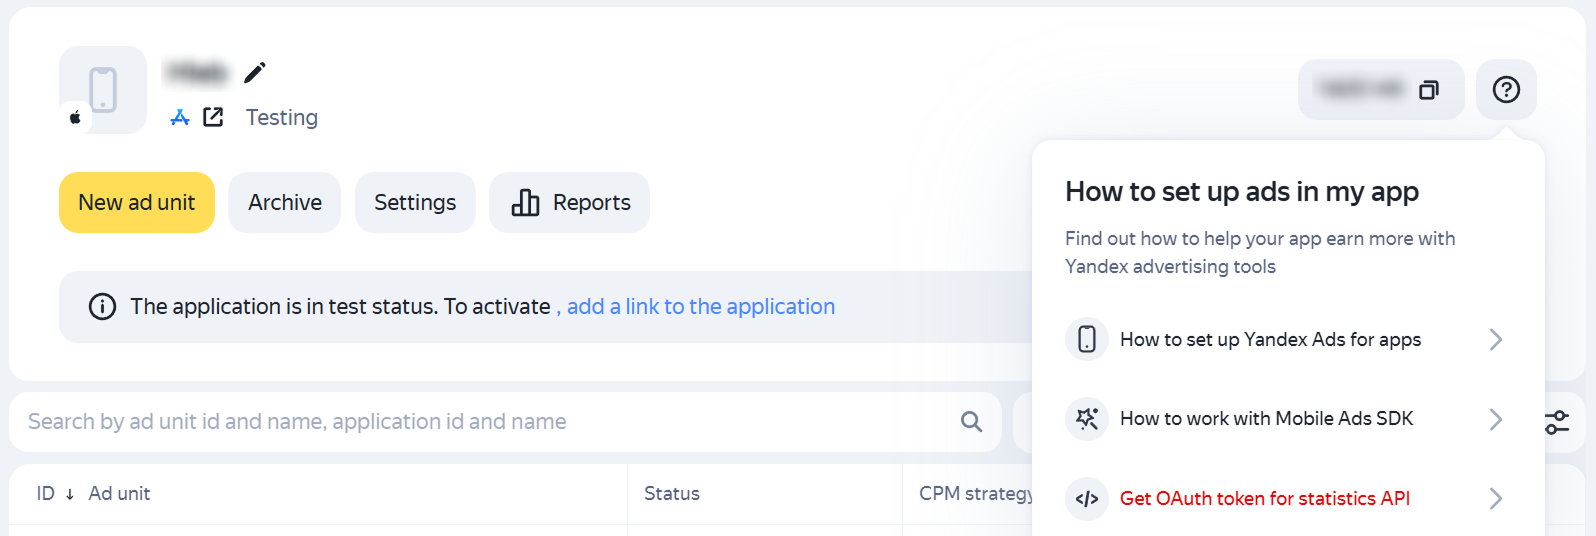Open the App Store link icon
This screenshot has height=536, width=1596.
[180, 118]
